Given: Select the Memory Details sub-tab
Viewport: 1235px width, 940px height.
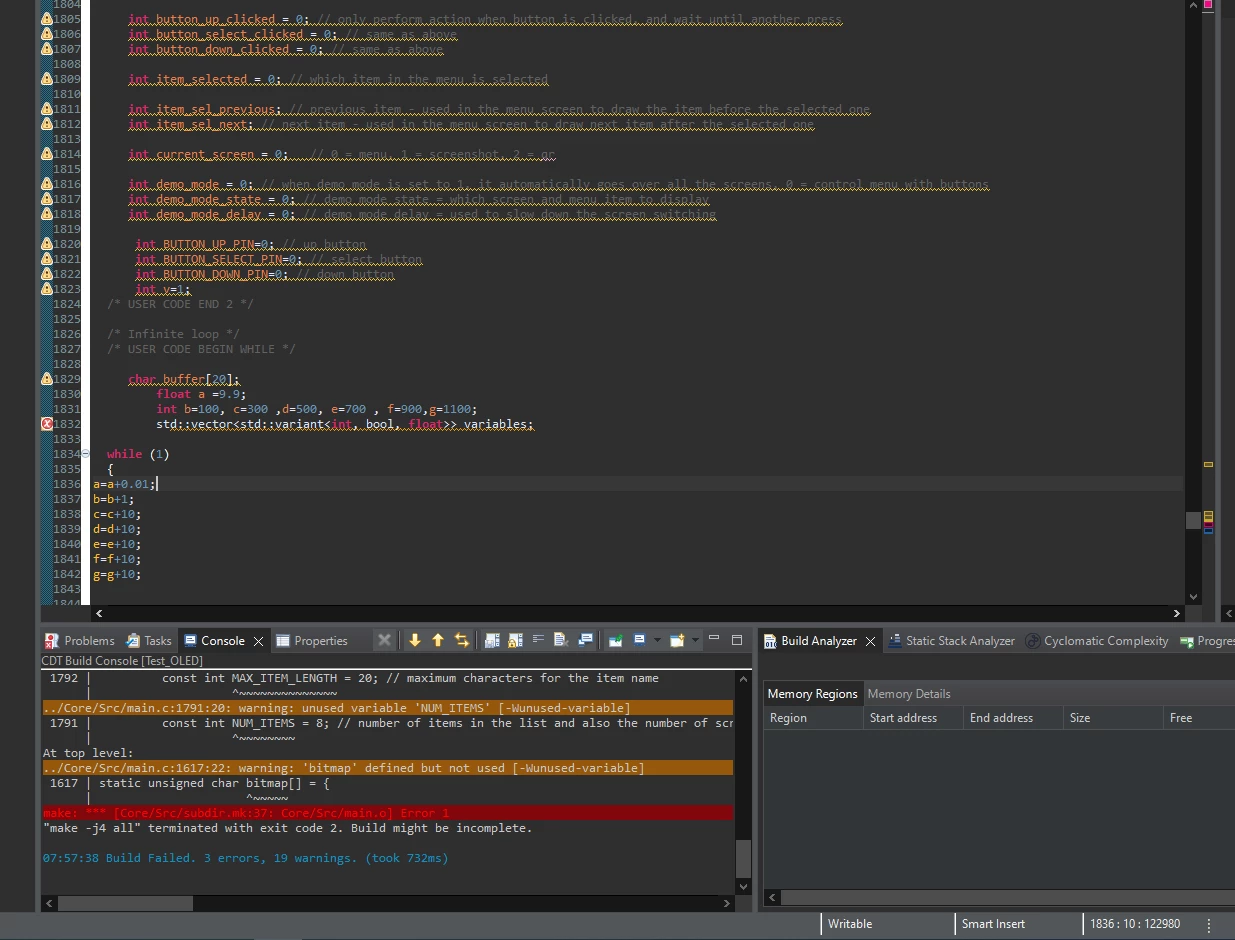Looking at the screenshot, I should point(909,694).
